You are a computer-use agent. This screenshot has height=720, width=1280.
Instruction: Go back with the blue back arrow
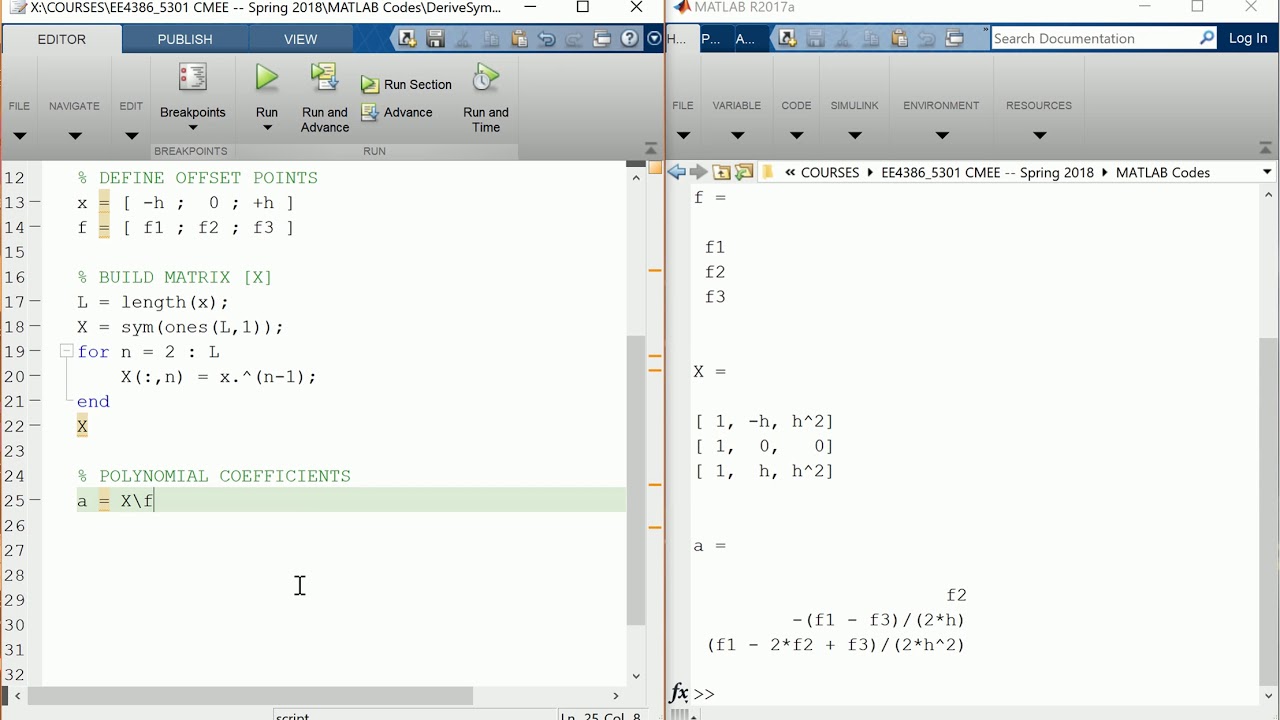pyautogui.click(x=677, y=172)
